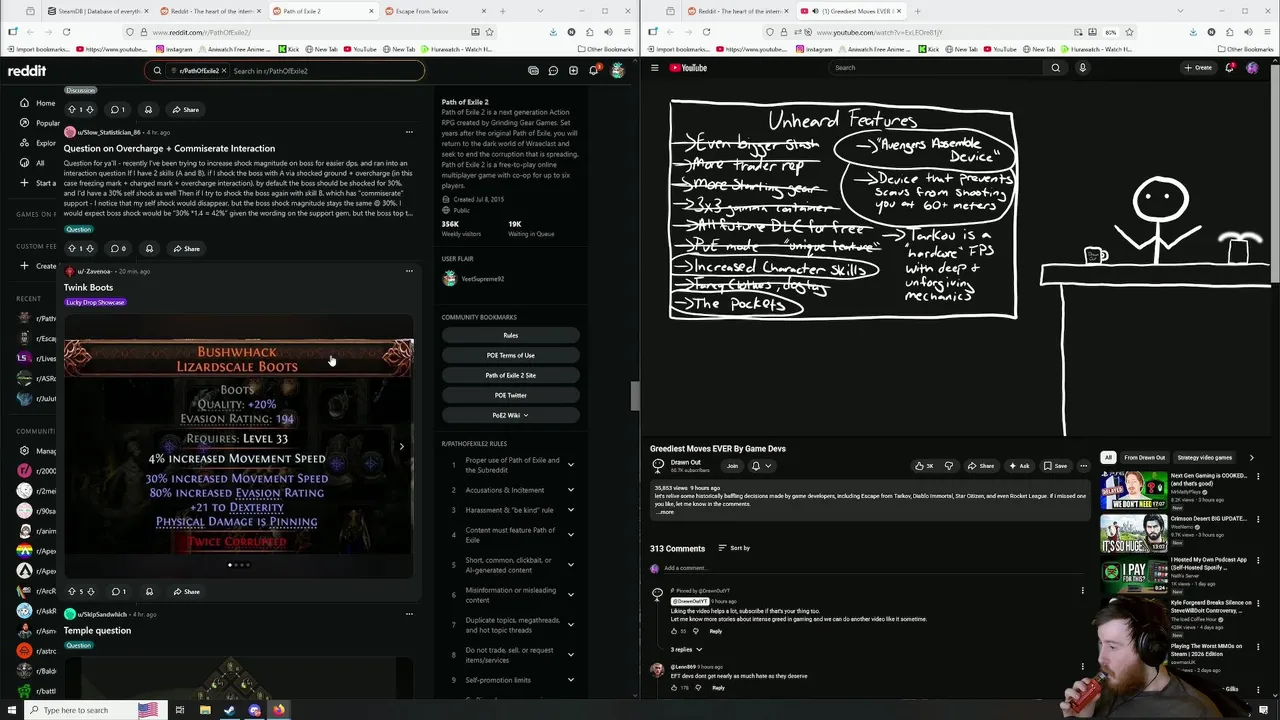Image resolution: width=1280 pixels, height=720 pixels.
Task: Expand the Harassment & be kind rule
Action: tap(571, 510)
